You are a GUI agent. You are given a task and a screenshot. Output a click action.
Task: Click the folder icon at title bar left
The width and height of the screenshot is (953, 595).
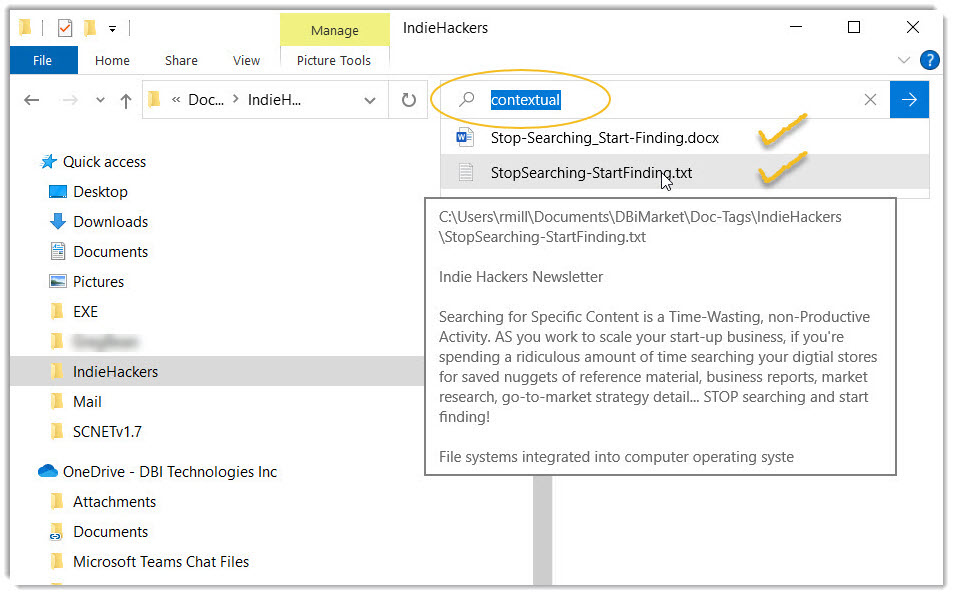pos(25,27)
